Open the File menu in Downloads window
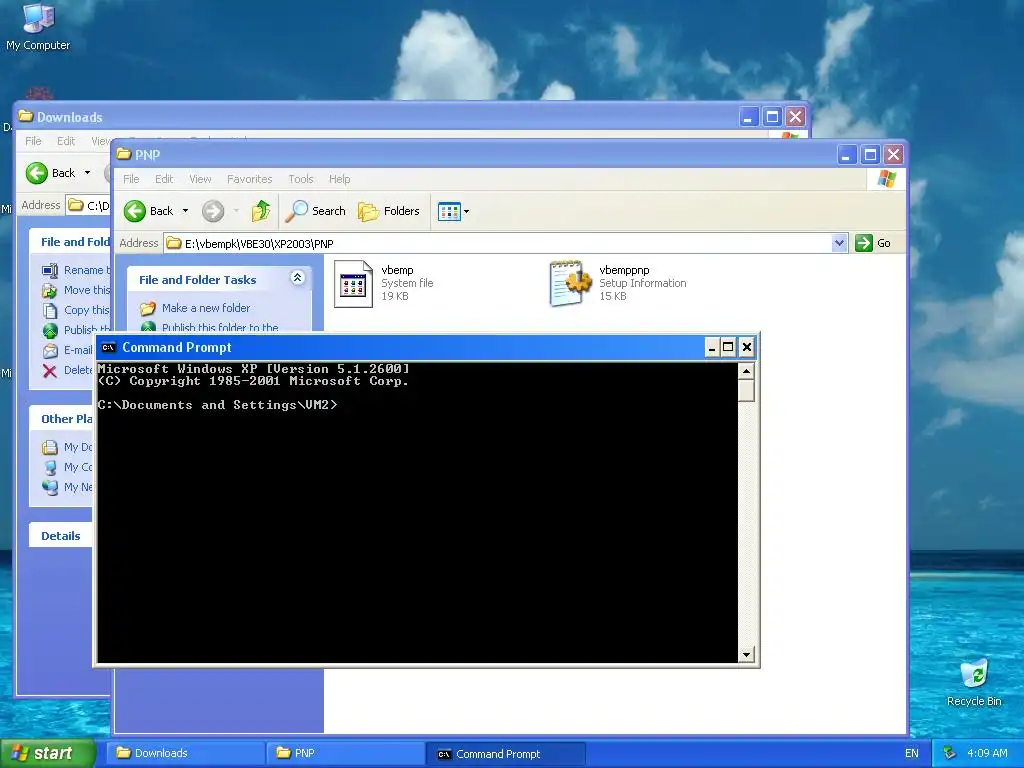The width and height of the screenshot is (1024, 768). (x=33, y=141)
